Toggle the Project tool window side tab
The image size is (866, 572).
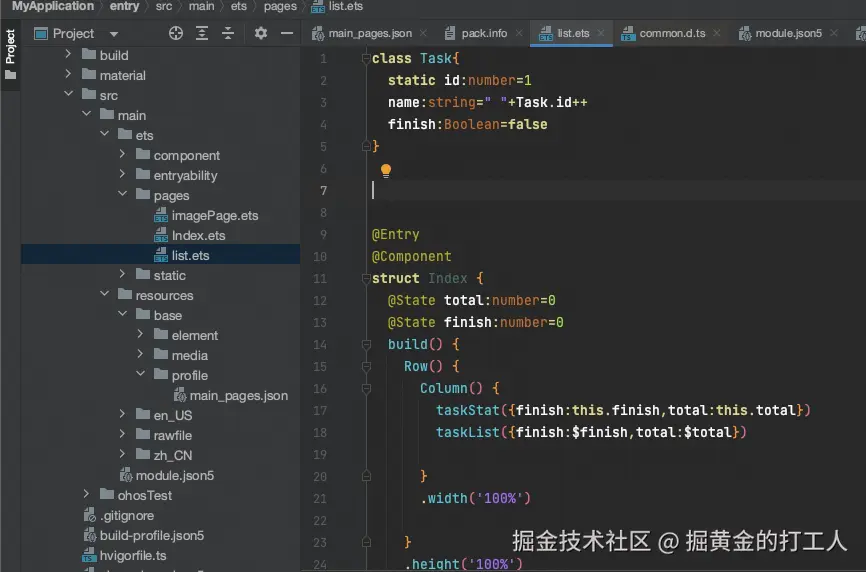point(10,54)
